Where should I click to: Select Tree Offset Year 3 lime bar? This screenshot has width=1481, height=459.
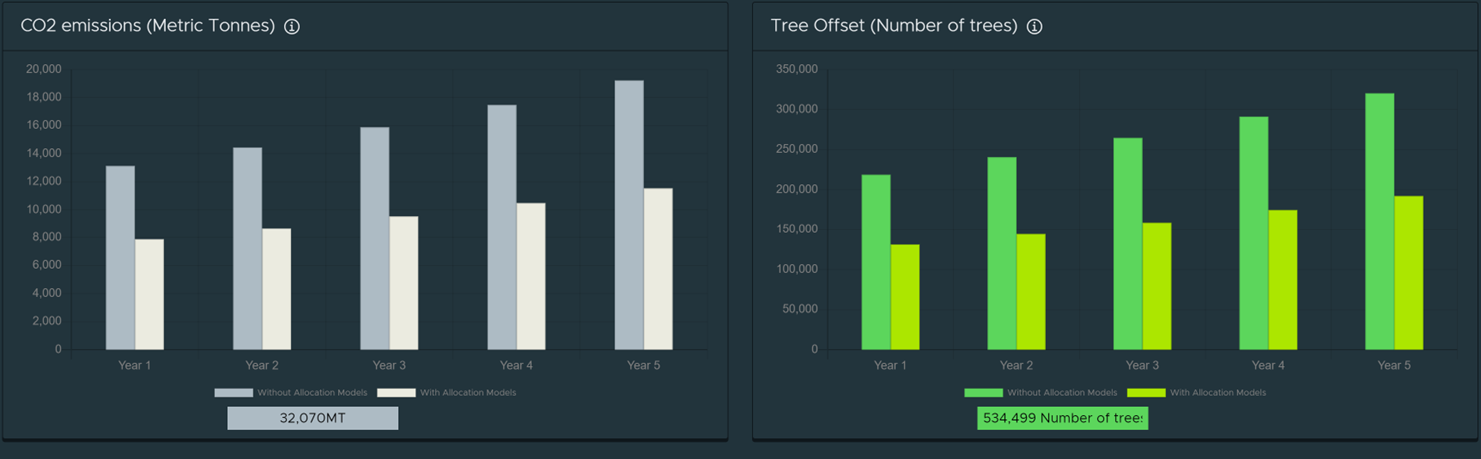point(1157,286)
